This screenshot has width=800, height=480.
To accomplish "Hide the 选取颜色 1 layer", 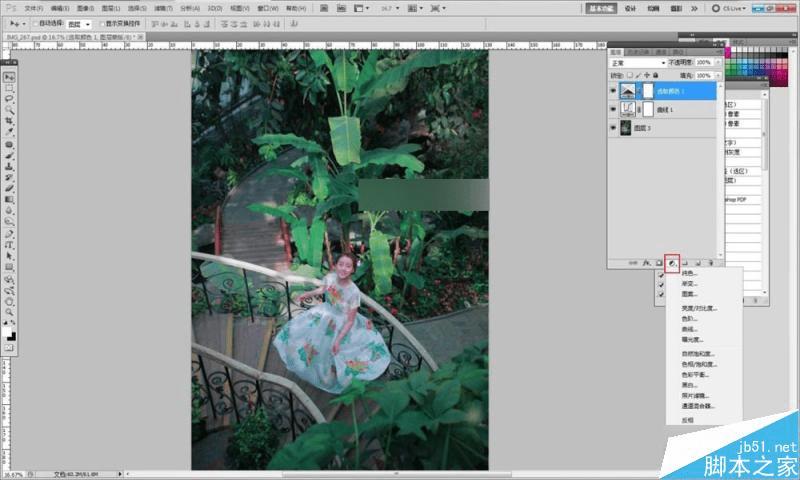I will point(615,90).
